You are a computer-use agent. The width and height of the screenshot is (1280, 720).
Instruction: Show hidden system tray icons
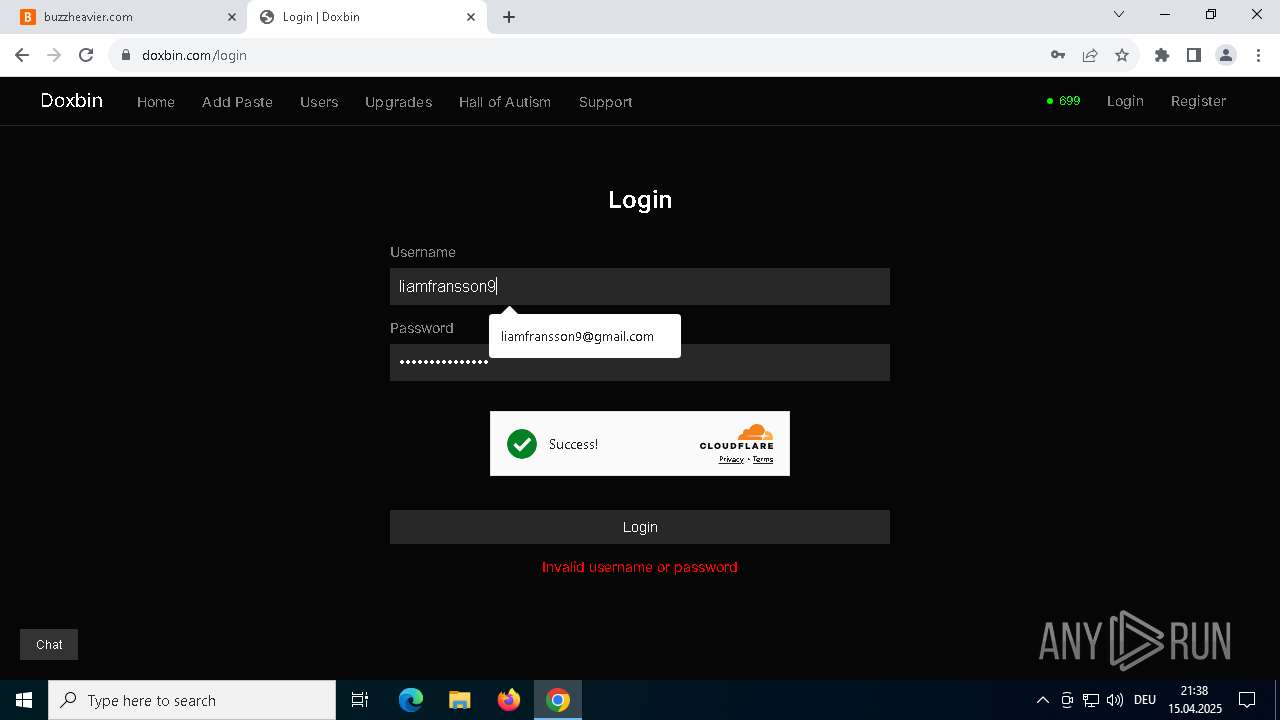(x=1042, y=700)
